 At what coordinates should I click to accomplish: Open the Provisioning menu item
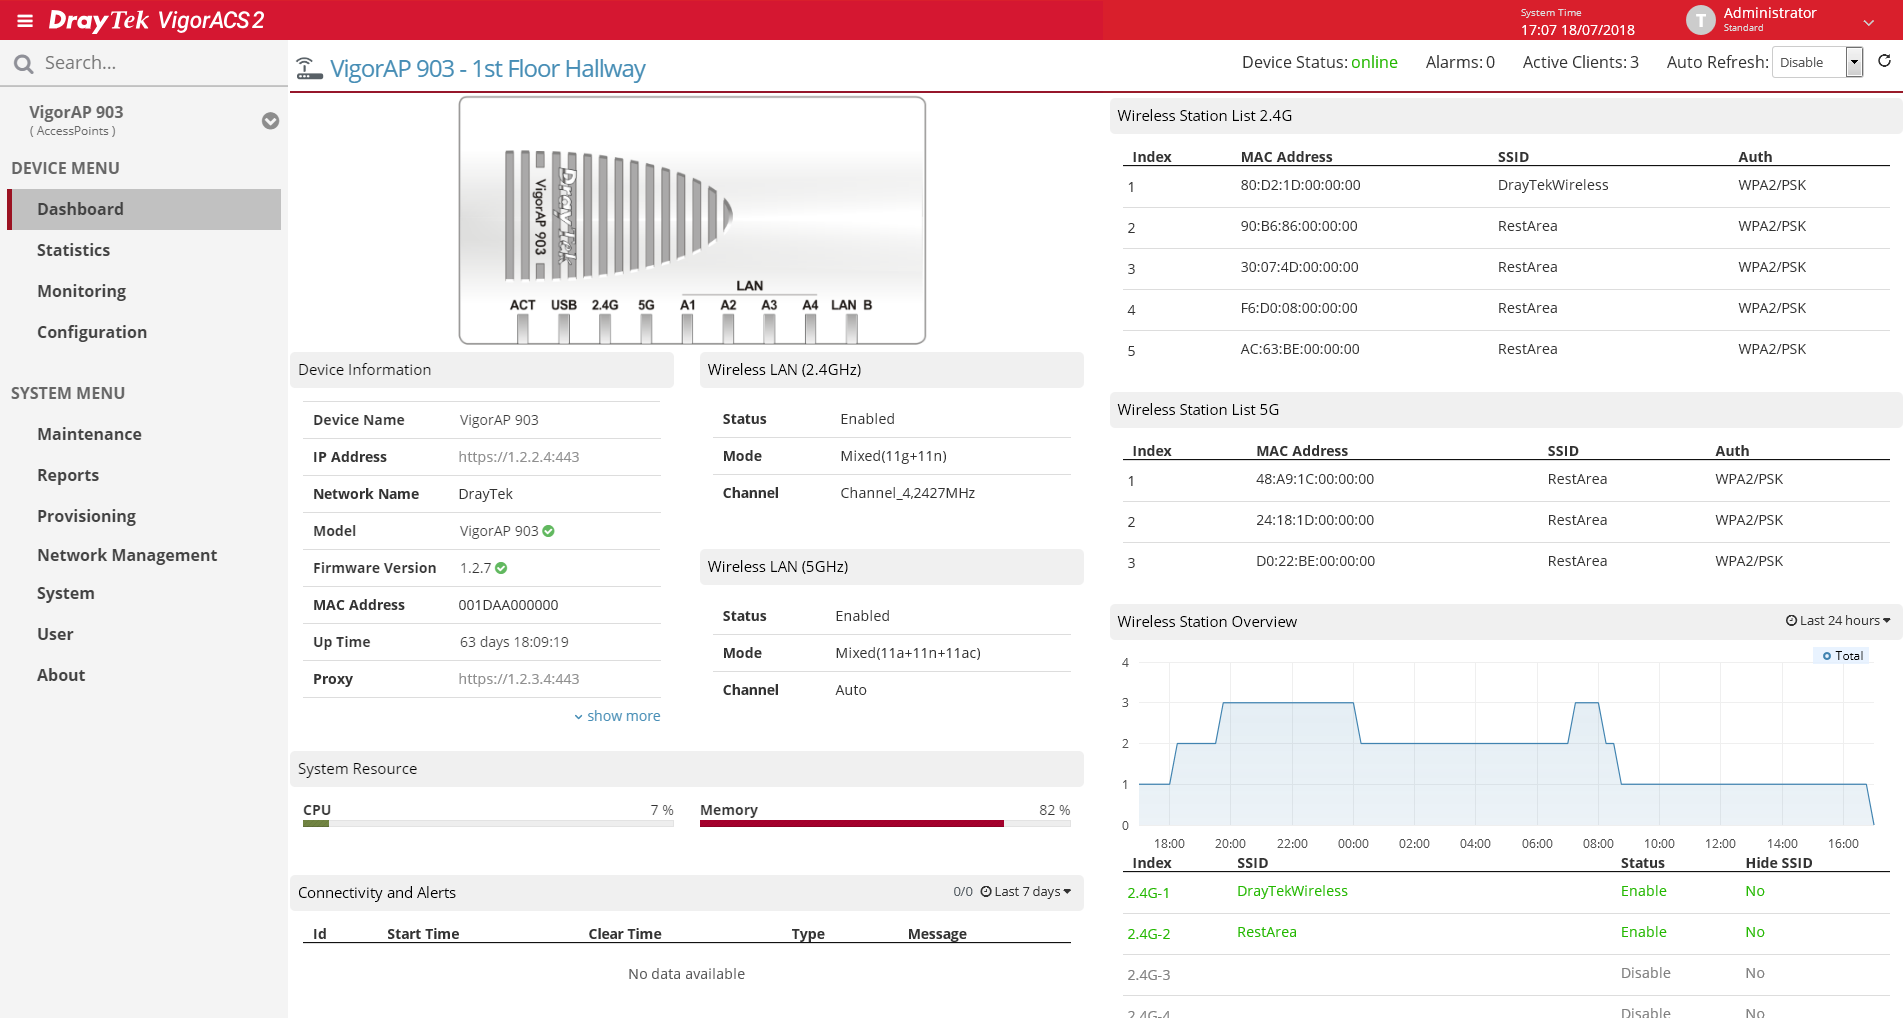[x=86, y=516]
